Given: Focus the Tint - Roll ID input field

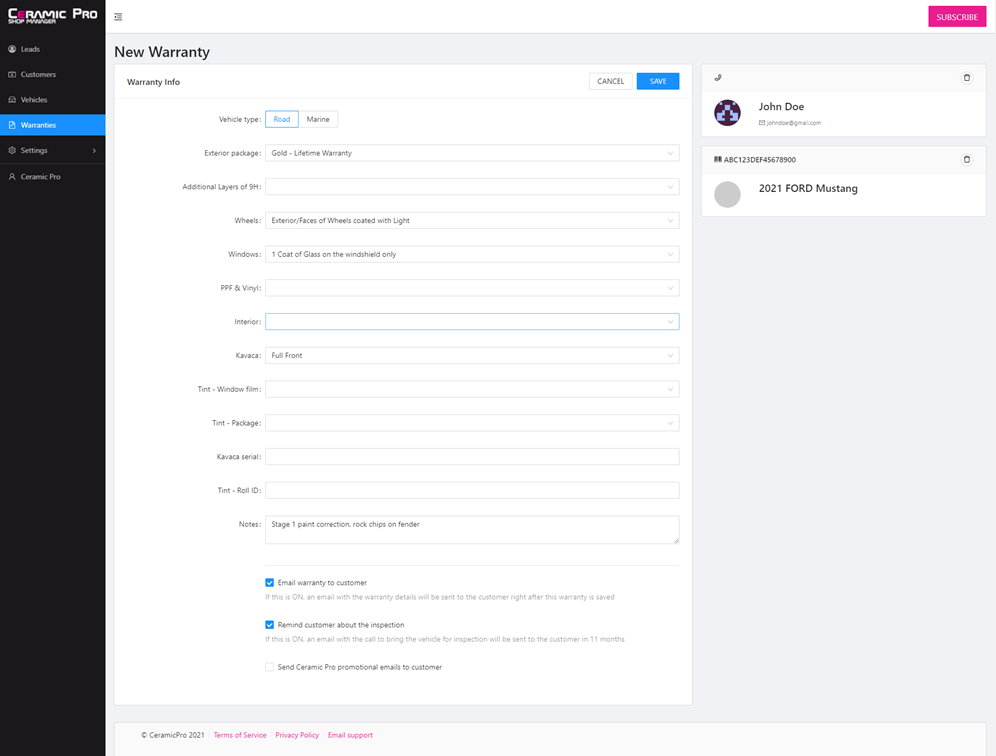Looking at the screenshot, I should click(x=472, y=490).
